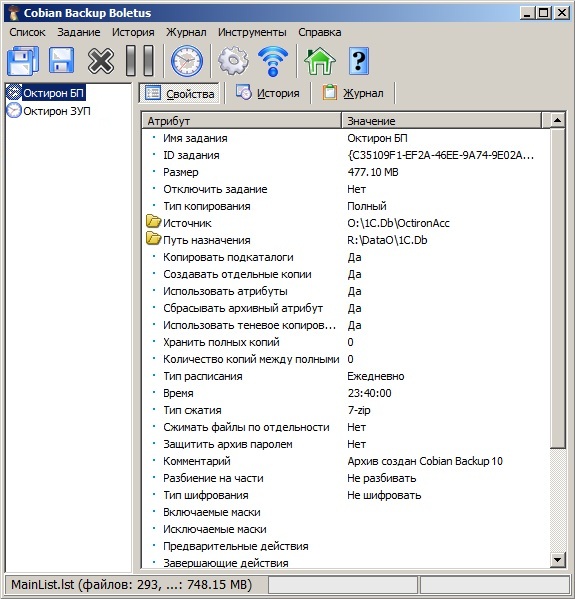Select the Использовать атрибуты row
Screen dimensions: 575x599
pyautogui.click(x=346, y=291)
